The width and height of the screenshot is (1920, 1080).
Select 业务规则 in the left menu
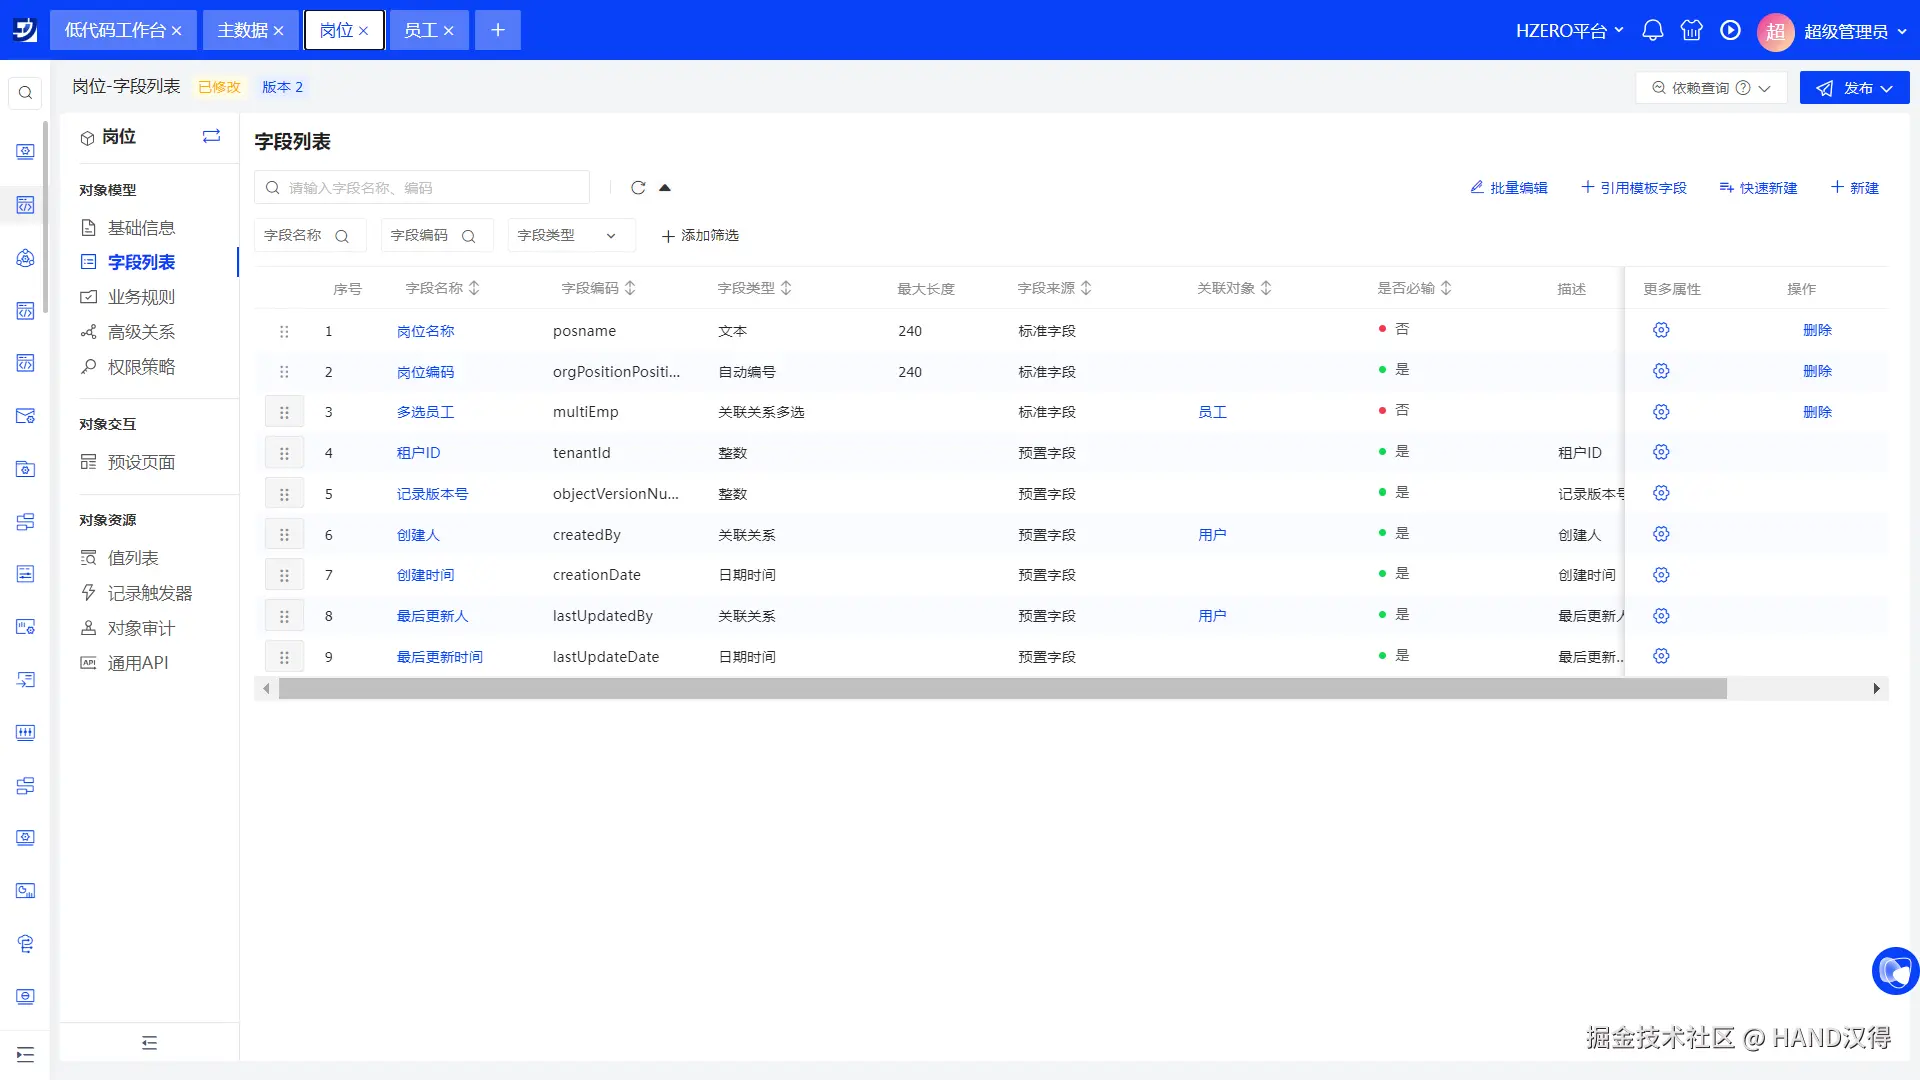[x=141, y=297]
